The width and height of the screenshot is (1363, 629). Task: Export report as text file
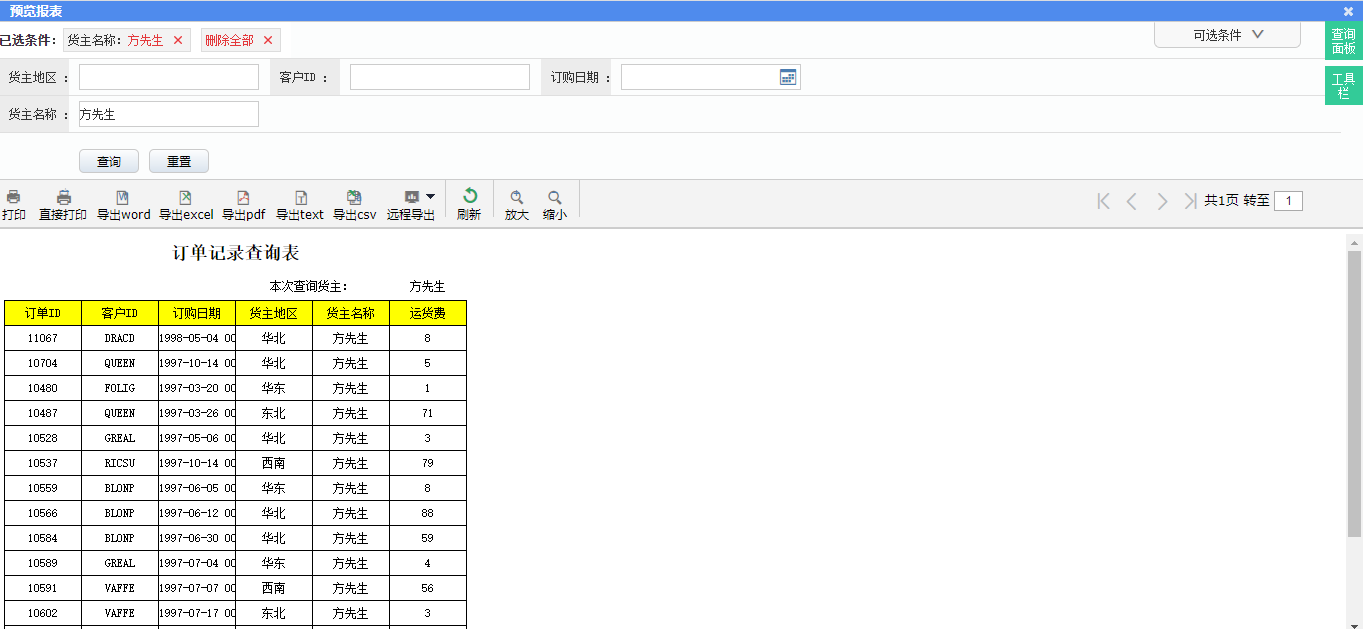pyautogui.click(x=300, y=198)
